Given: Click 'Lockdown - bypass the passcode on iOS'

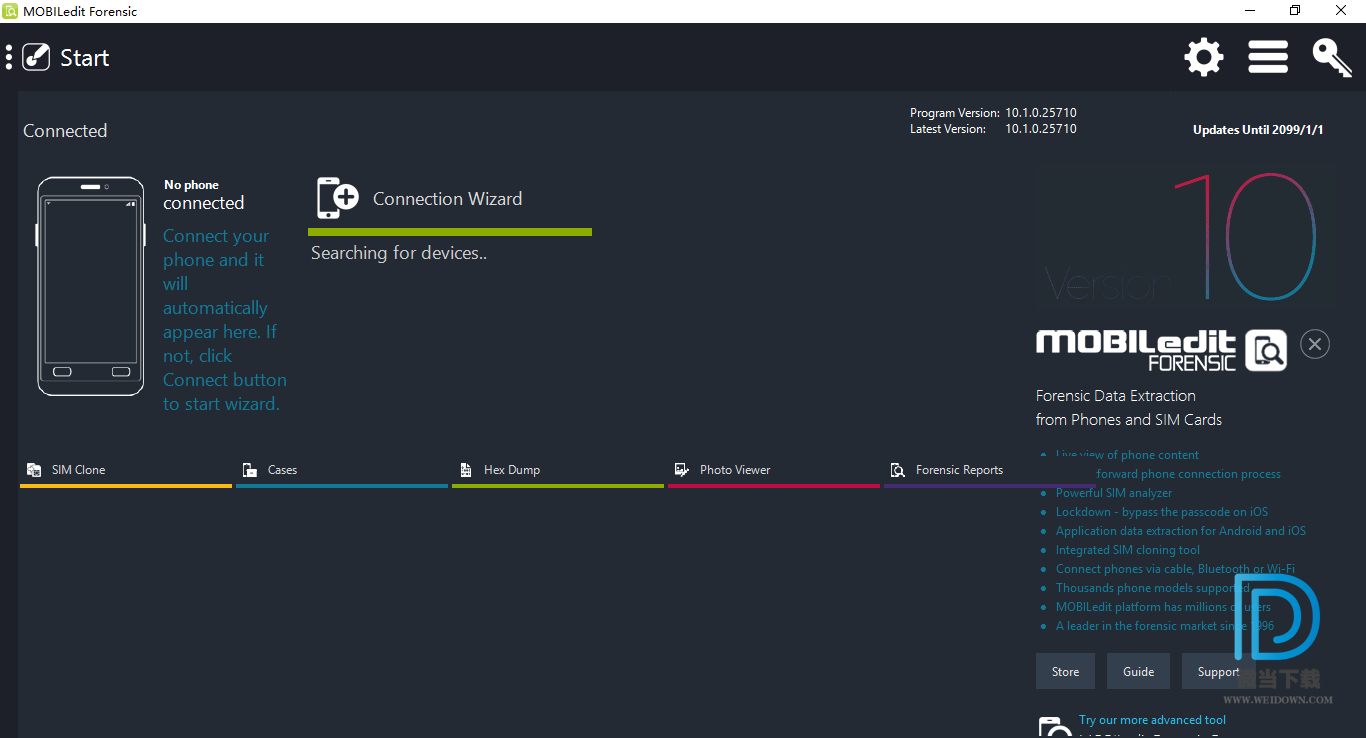Looking at the screenshot, I should [x=1161, y=512].
